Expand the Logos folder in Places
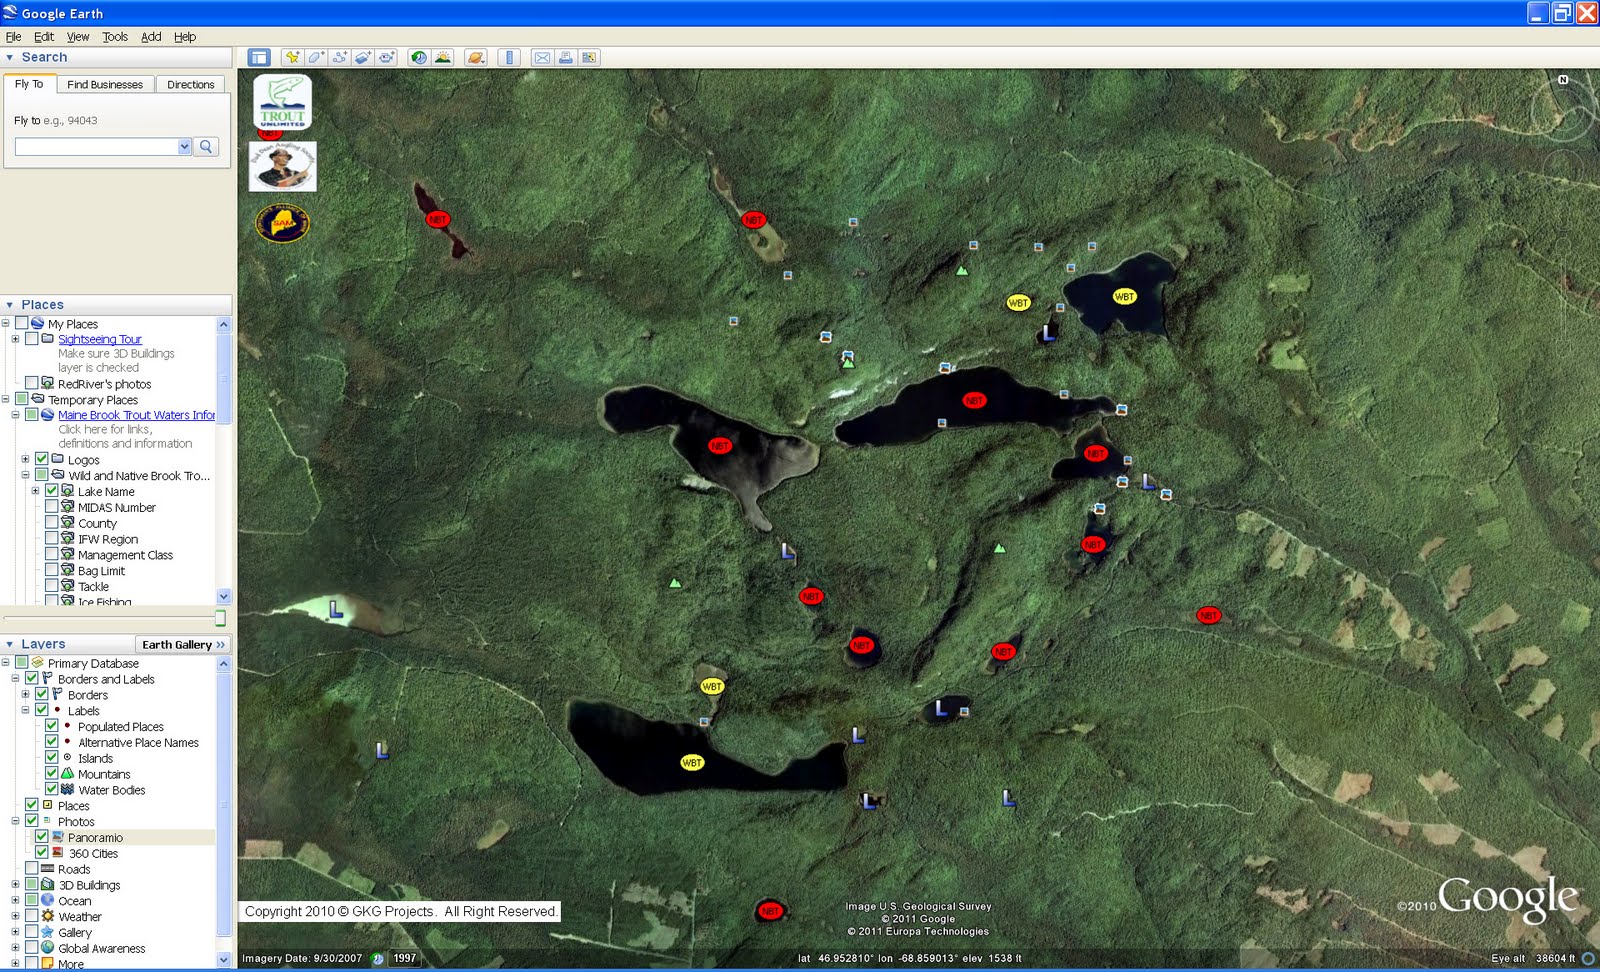The height and width of the screenshot is (972, 1600). click(26, 459)
